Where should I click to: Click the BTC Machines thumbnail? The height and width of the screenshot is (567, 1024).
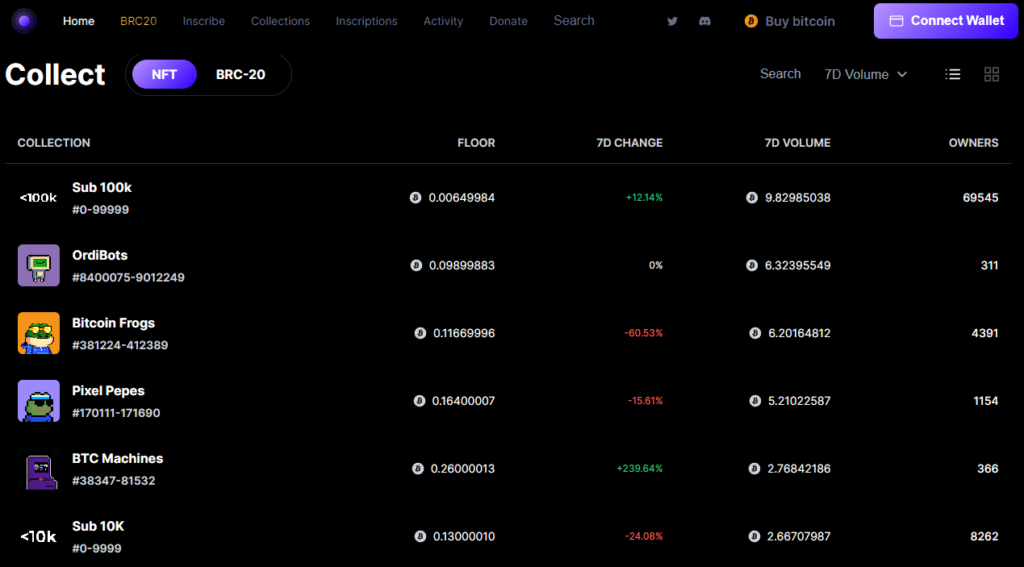pos(39,468)
